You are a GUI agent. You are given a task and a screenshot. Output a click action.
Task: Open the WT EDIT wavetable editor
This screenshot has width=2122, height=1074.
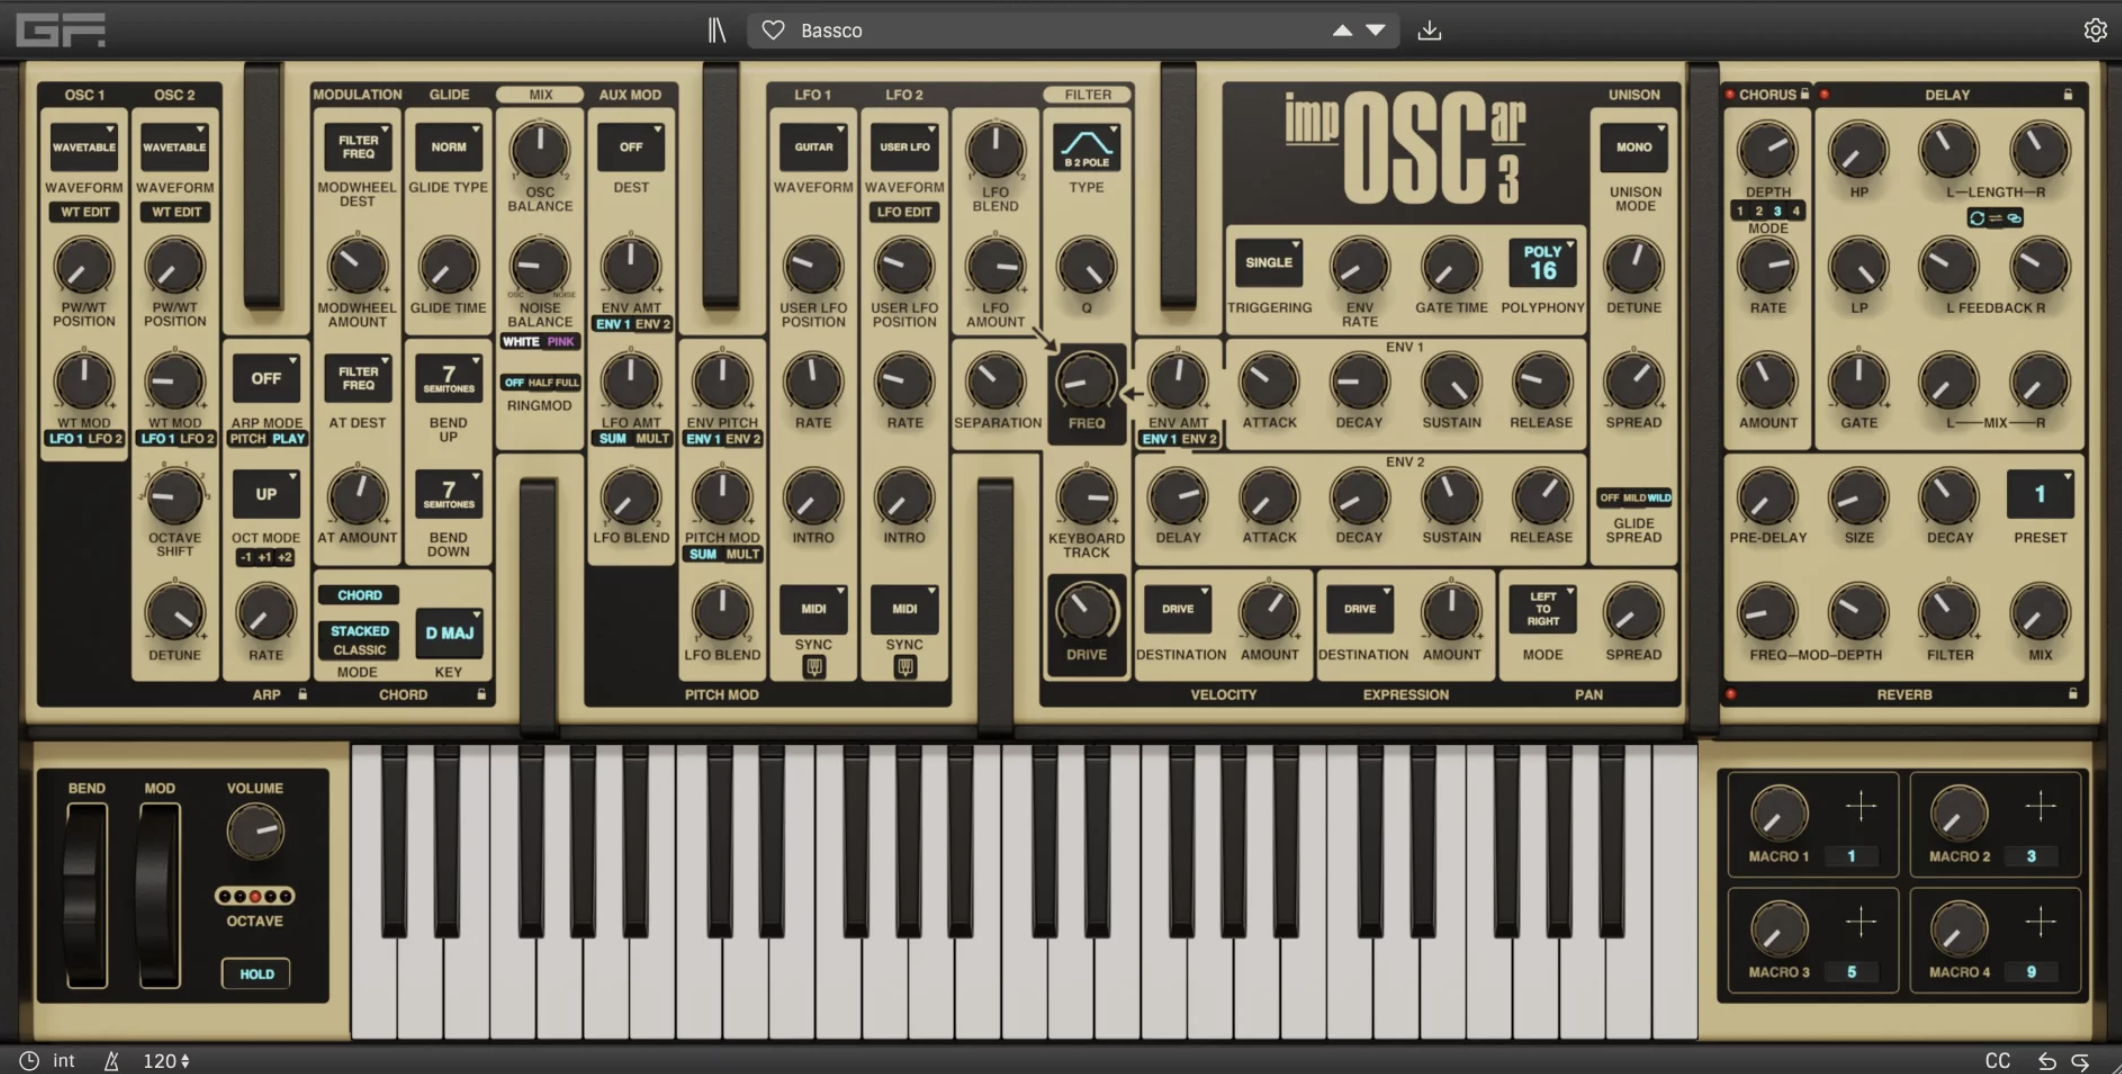[84, 211]
